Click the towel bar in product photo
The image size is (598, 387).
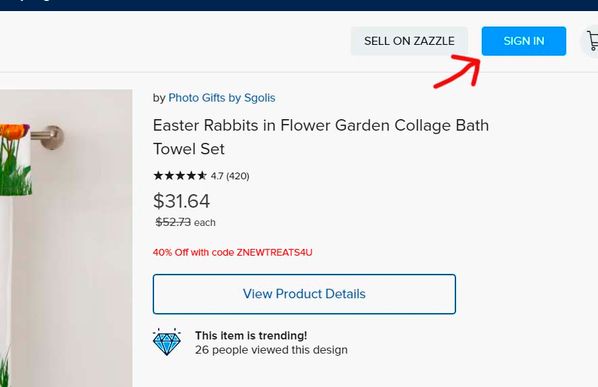[48, 136]
